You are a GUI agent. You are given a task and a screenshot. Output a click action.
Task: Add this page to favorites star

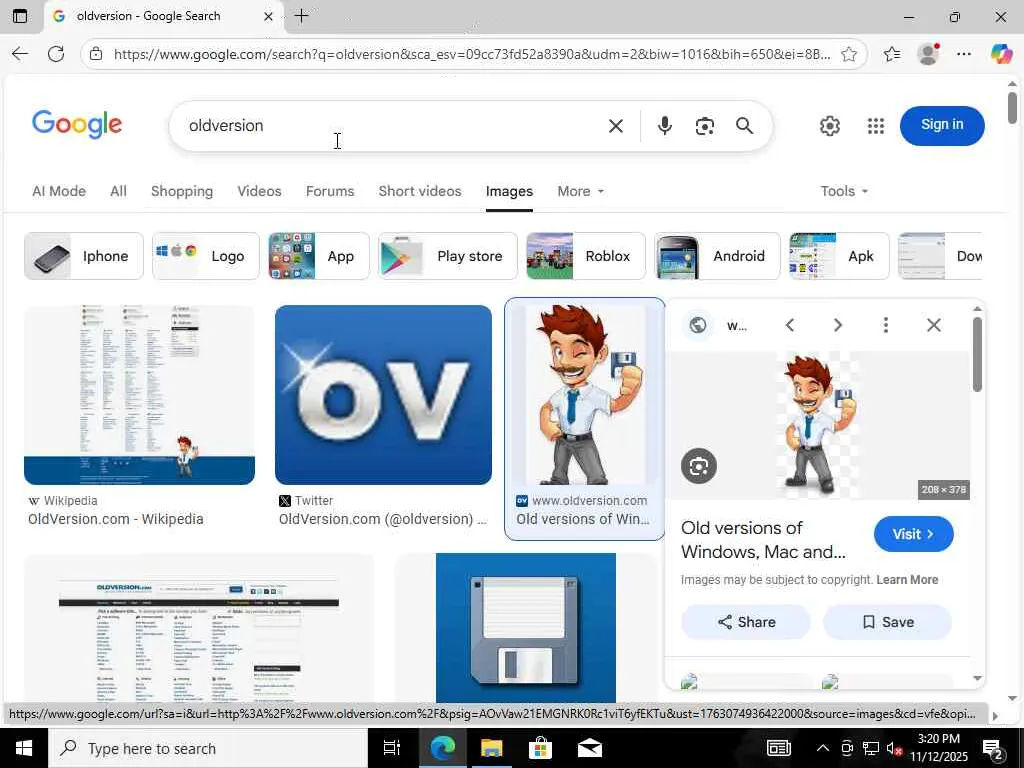(848, 54)
